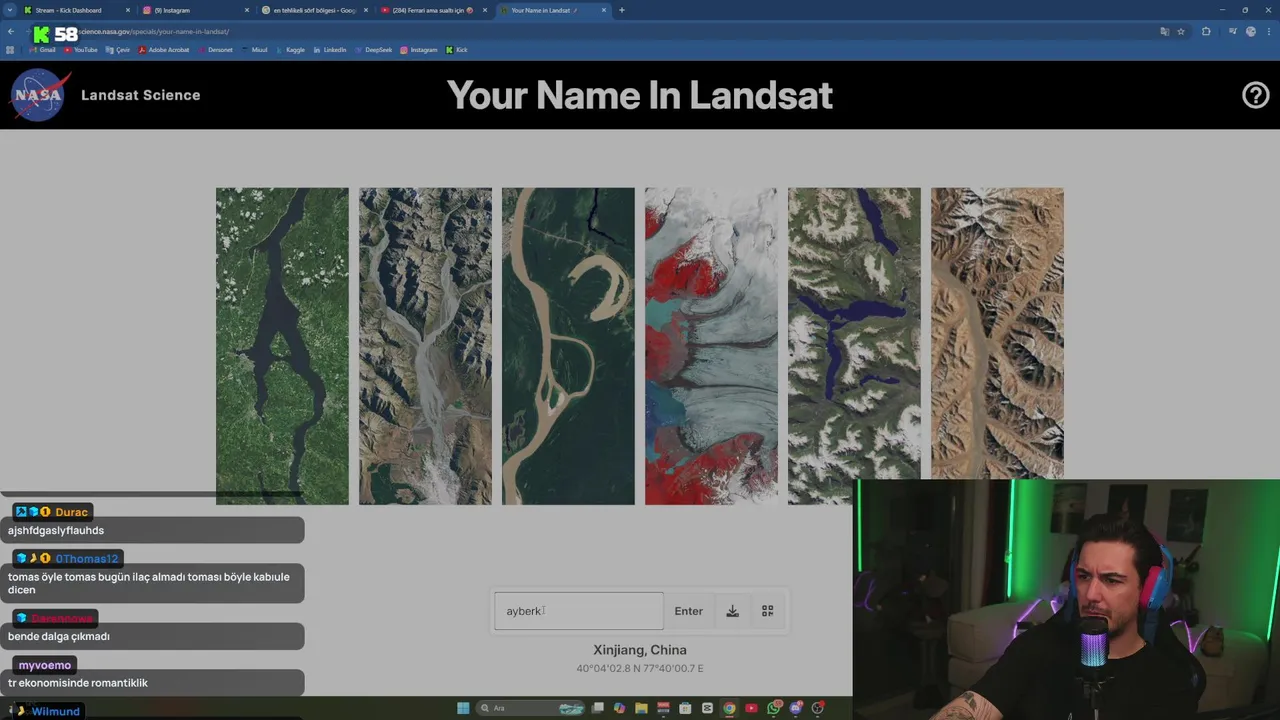Open the DeepSeek bookmark
The image size is (1280, 720).
[x=373, y=49]
